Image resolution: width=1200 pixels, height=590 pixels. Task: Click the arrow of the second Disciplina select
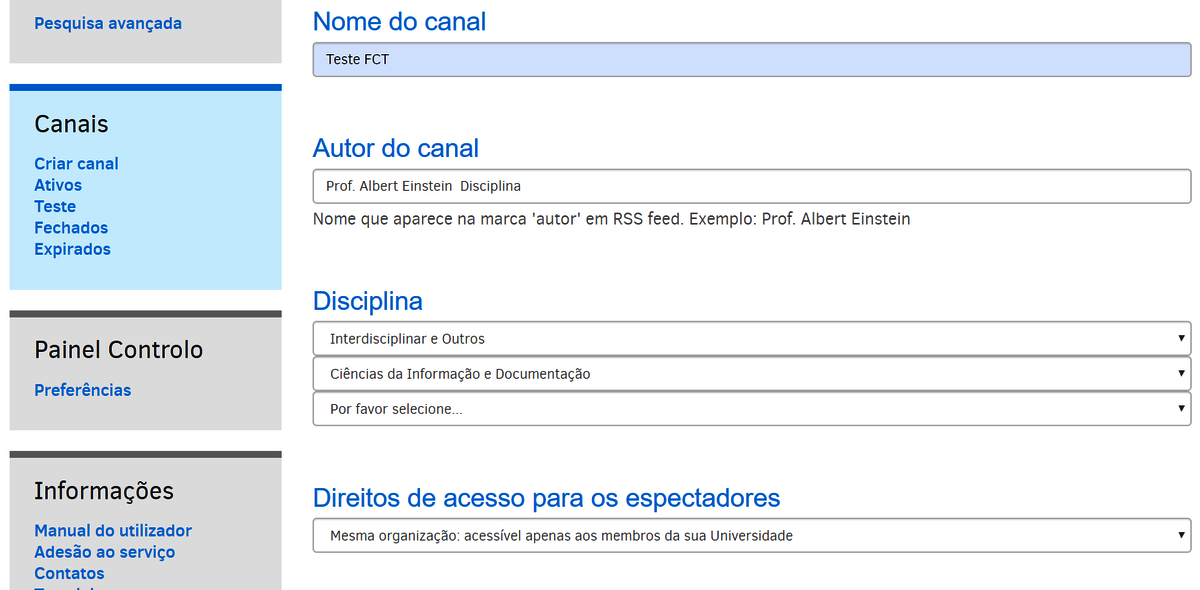[x=1181, y=374]
